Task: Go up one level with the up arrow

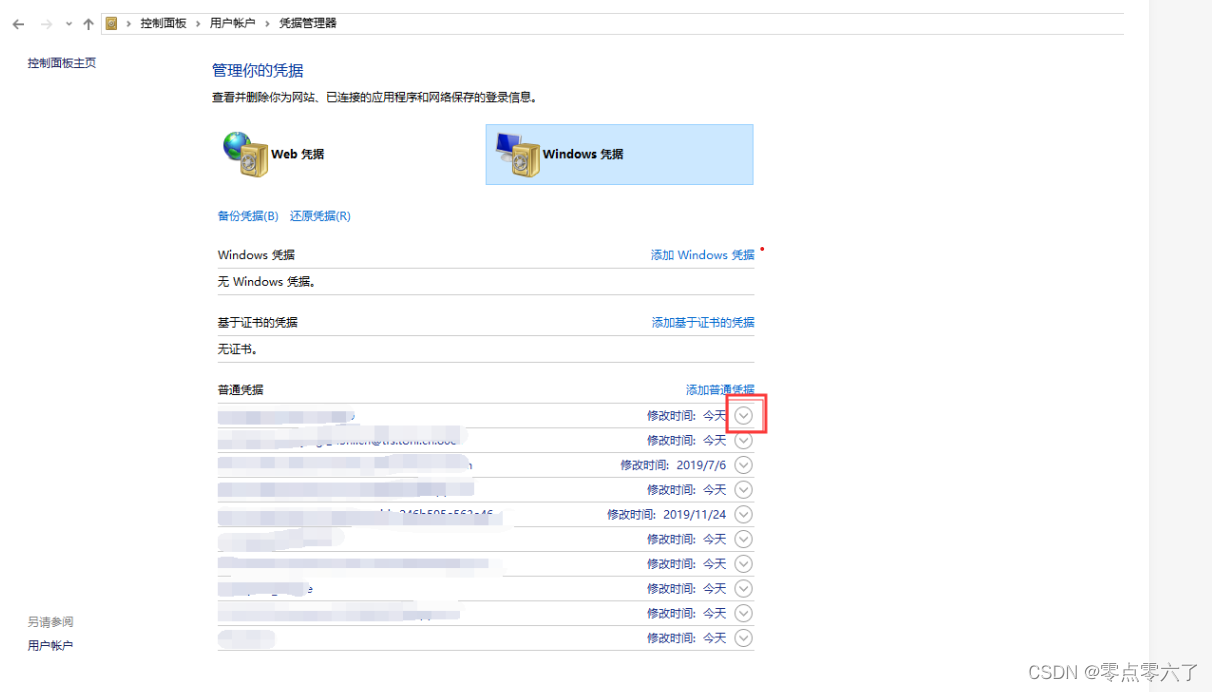Action: [88, 23]
